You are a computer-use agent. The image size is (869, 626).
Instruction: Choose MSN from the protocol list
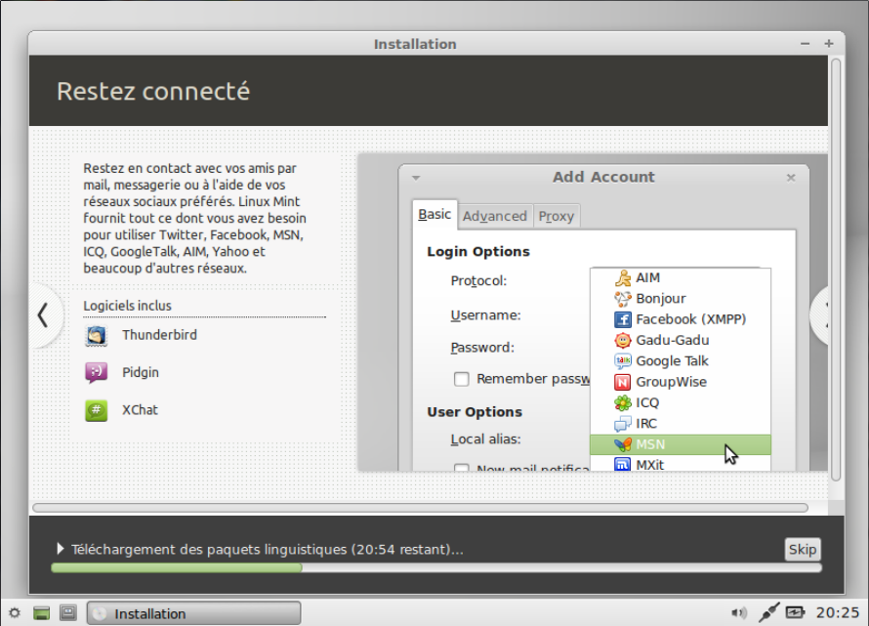681,445
